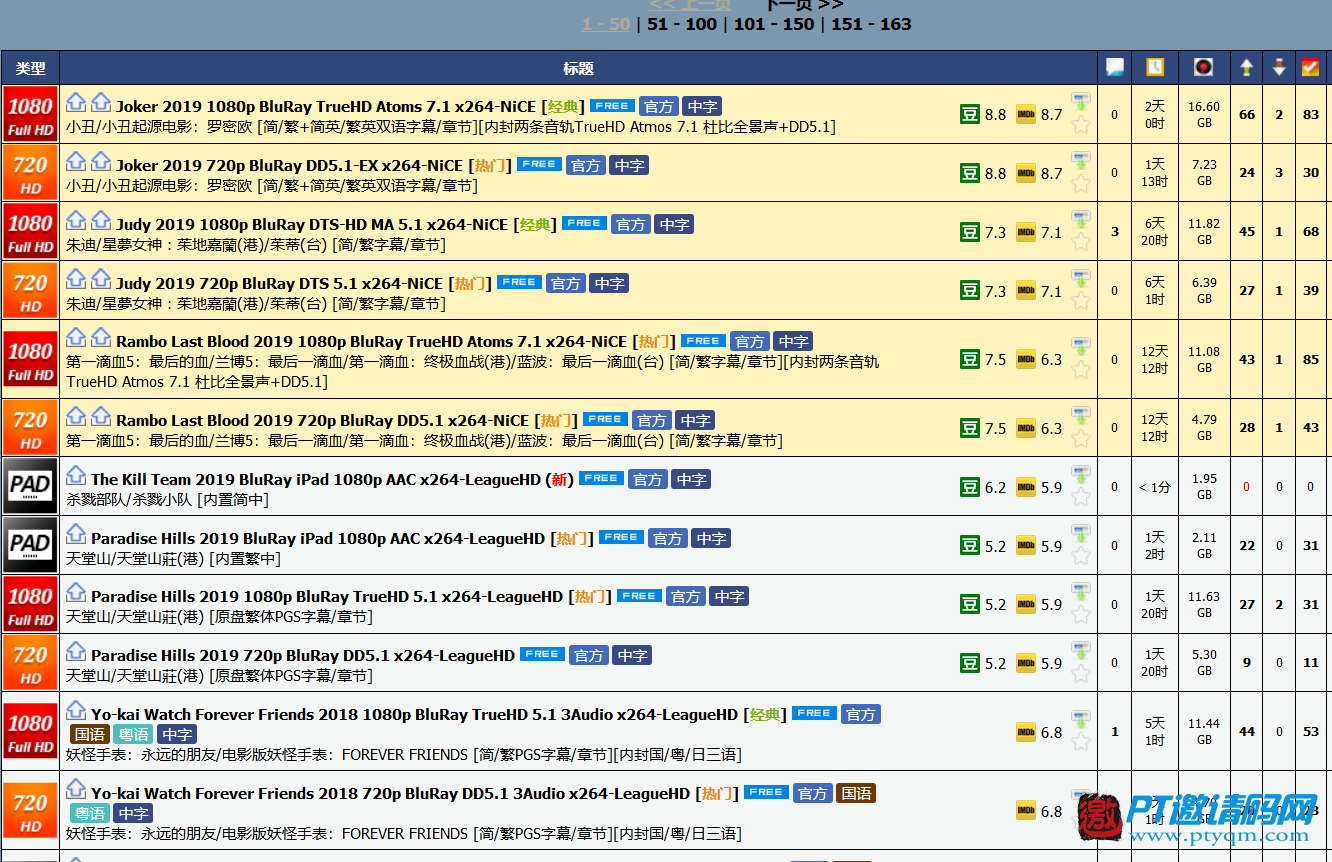The image size is (1332, 862).
Task: Sort by completed checkmark header icon
Action: click(x=1310, y=67)
